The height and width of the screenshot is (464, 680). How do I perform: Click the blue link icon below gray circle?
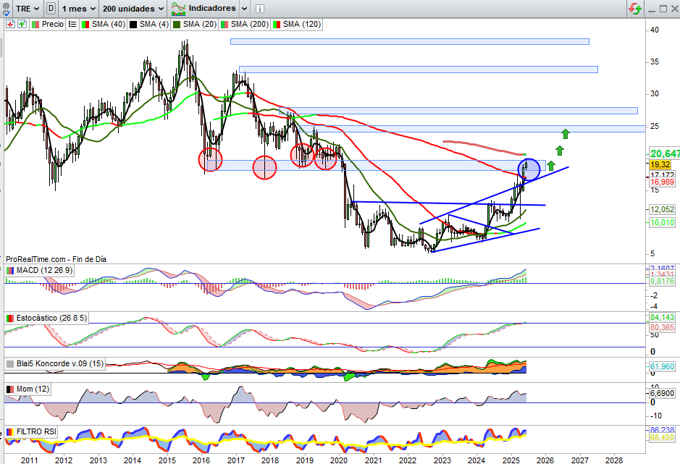[x=6, y=14]
